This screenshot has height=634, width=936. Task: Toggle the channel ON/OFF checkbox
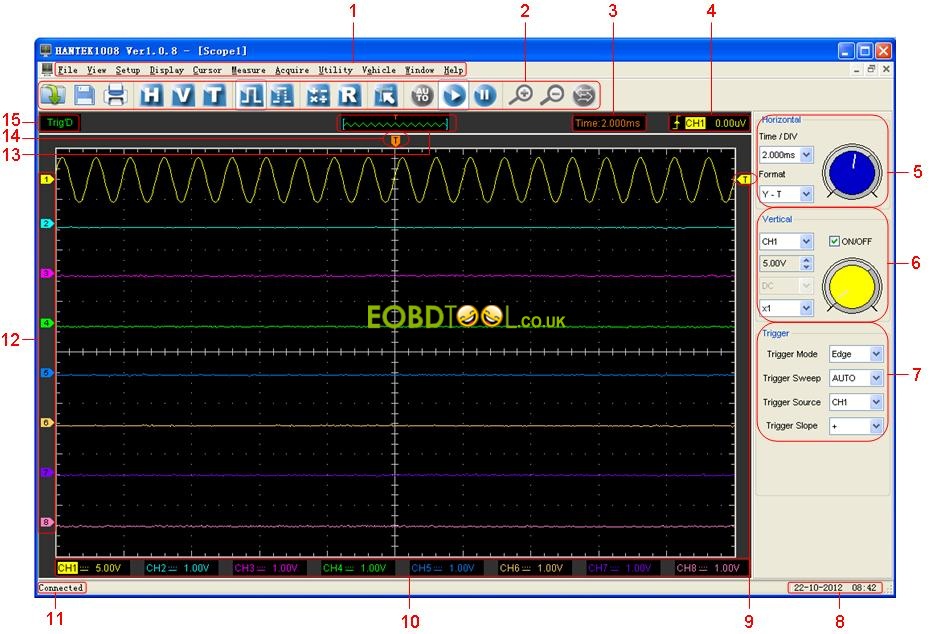(x=835, y=241)
